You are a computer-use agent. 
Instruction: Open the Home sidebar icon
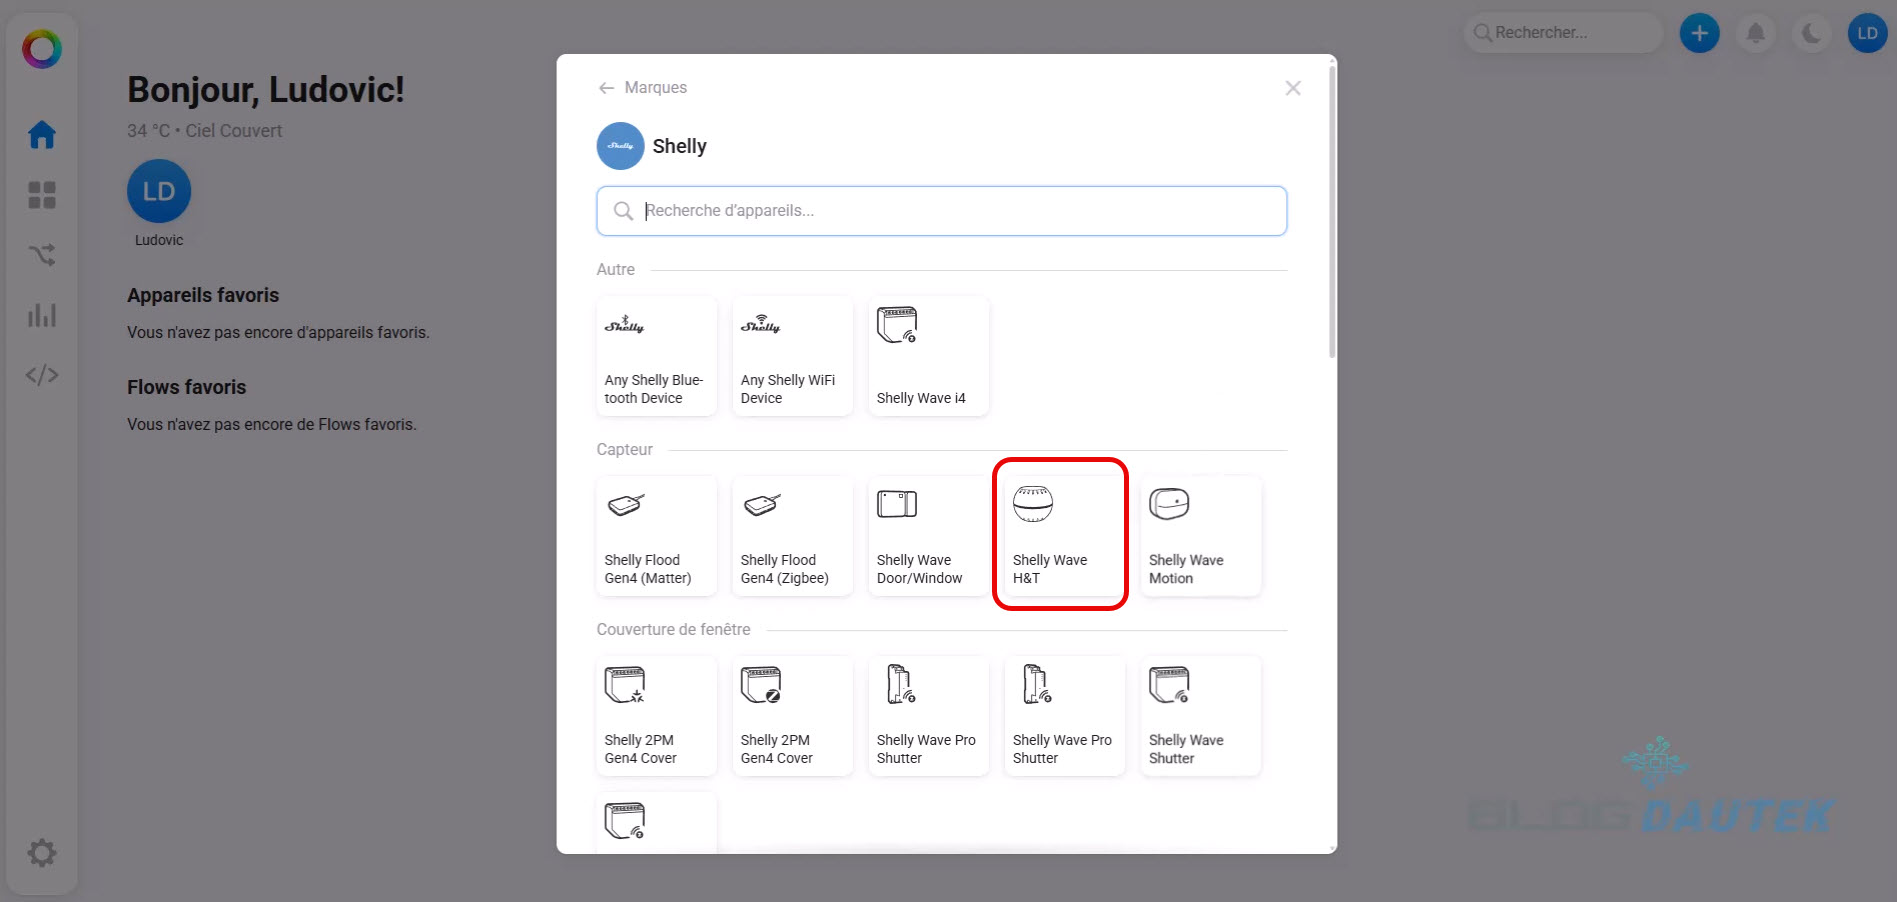coord(42,134)
